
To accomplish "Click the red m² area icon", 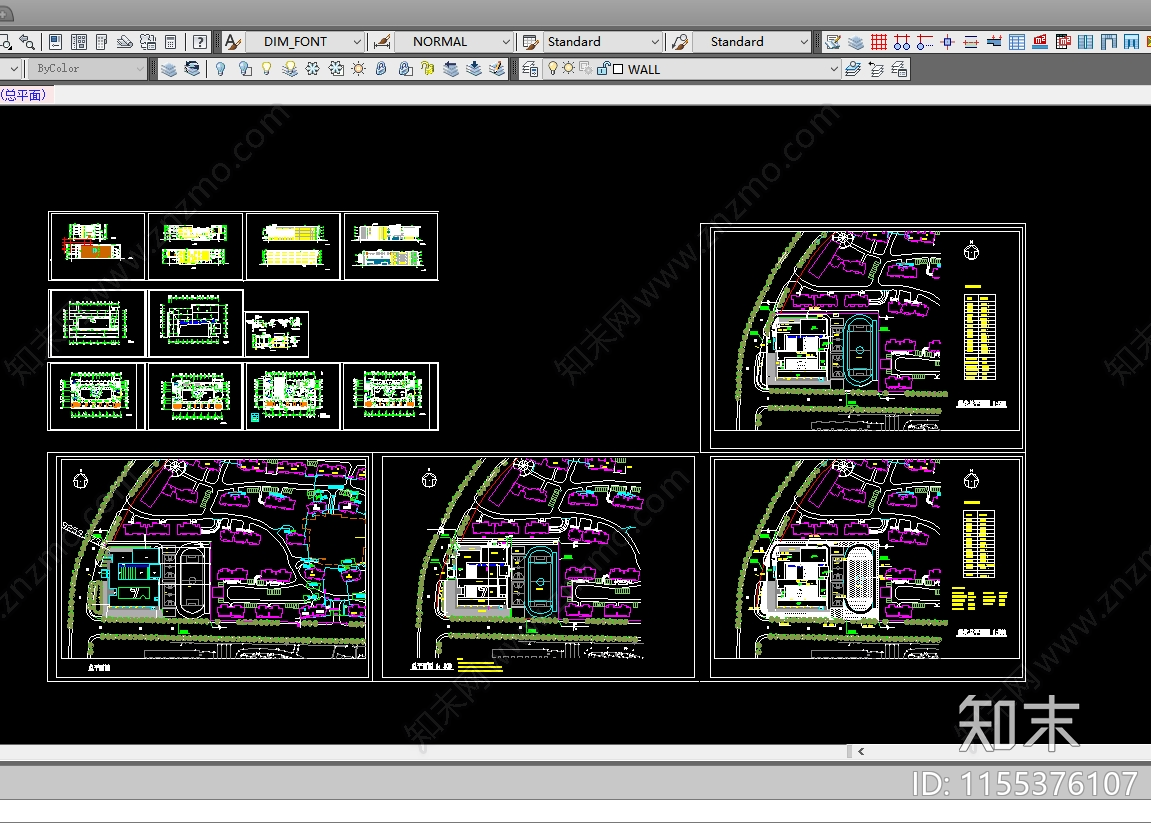I will tap(1040, 42).
